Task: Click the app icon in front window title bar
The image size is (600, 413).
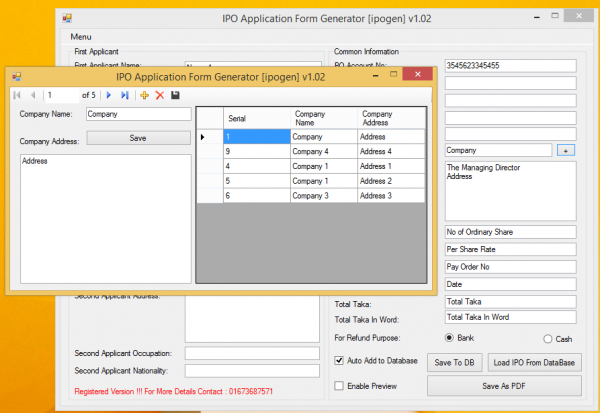Action: tap(18, 76)
